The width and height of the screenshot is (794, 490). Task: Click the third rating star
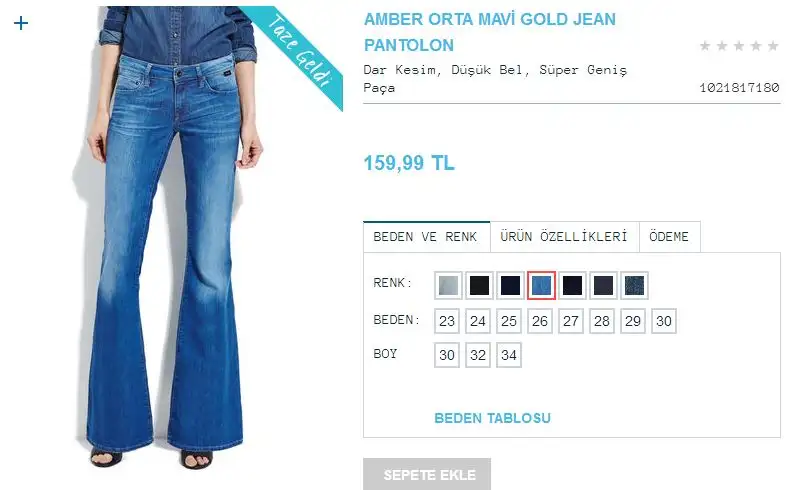pyautogui.click(x=739, y=46)
